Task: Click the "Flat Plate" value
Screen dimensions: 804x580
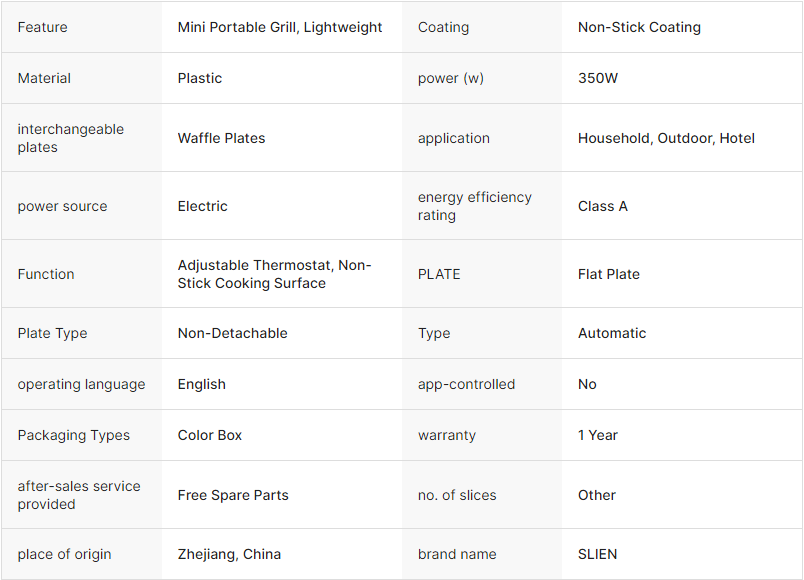Action: tap(609, 274)
